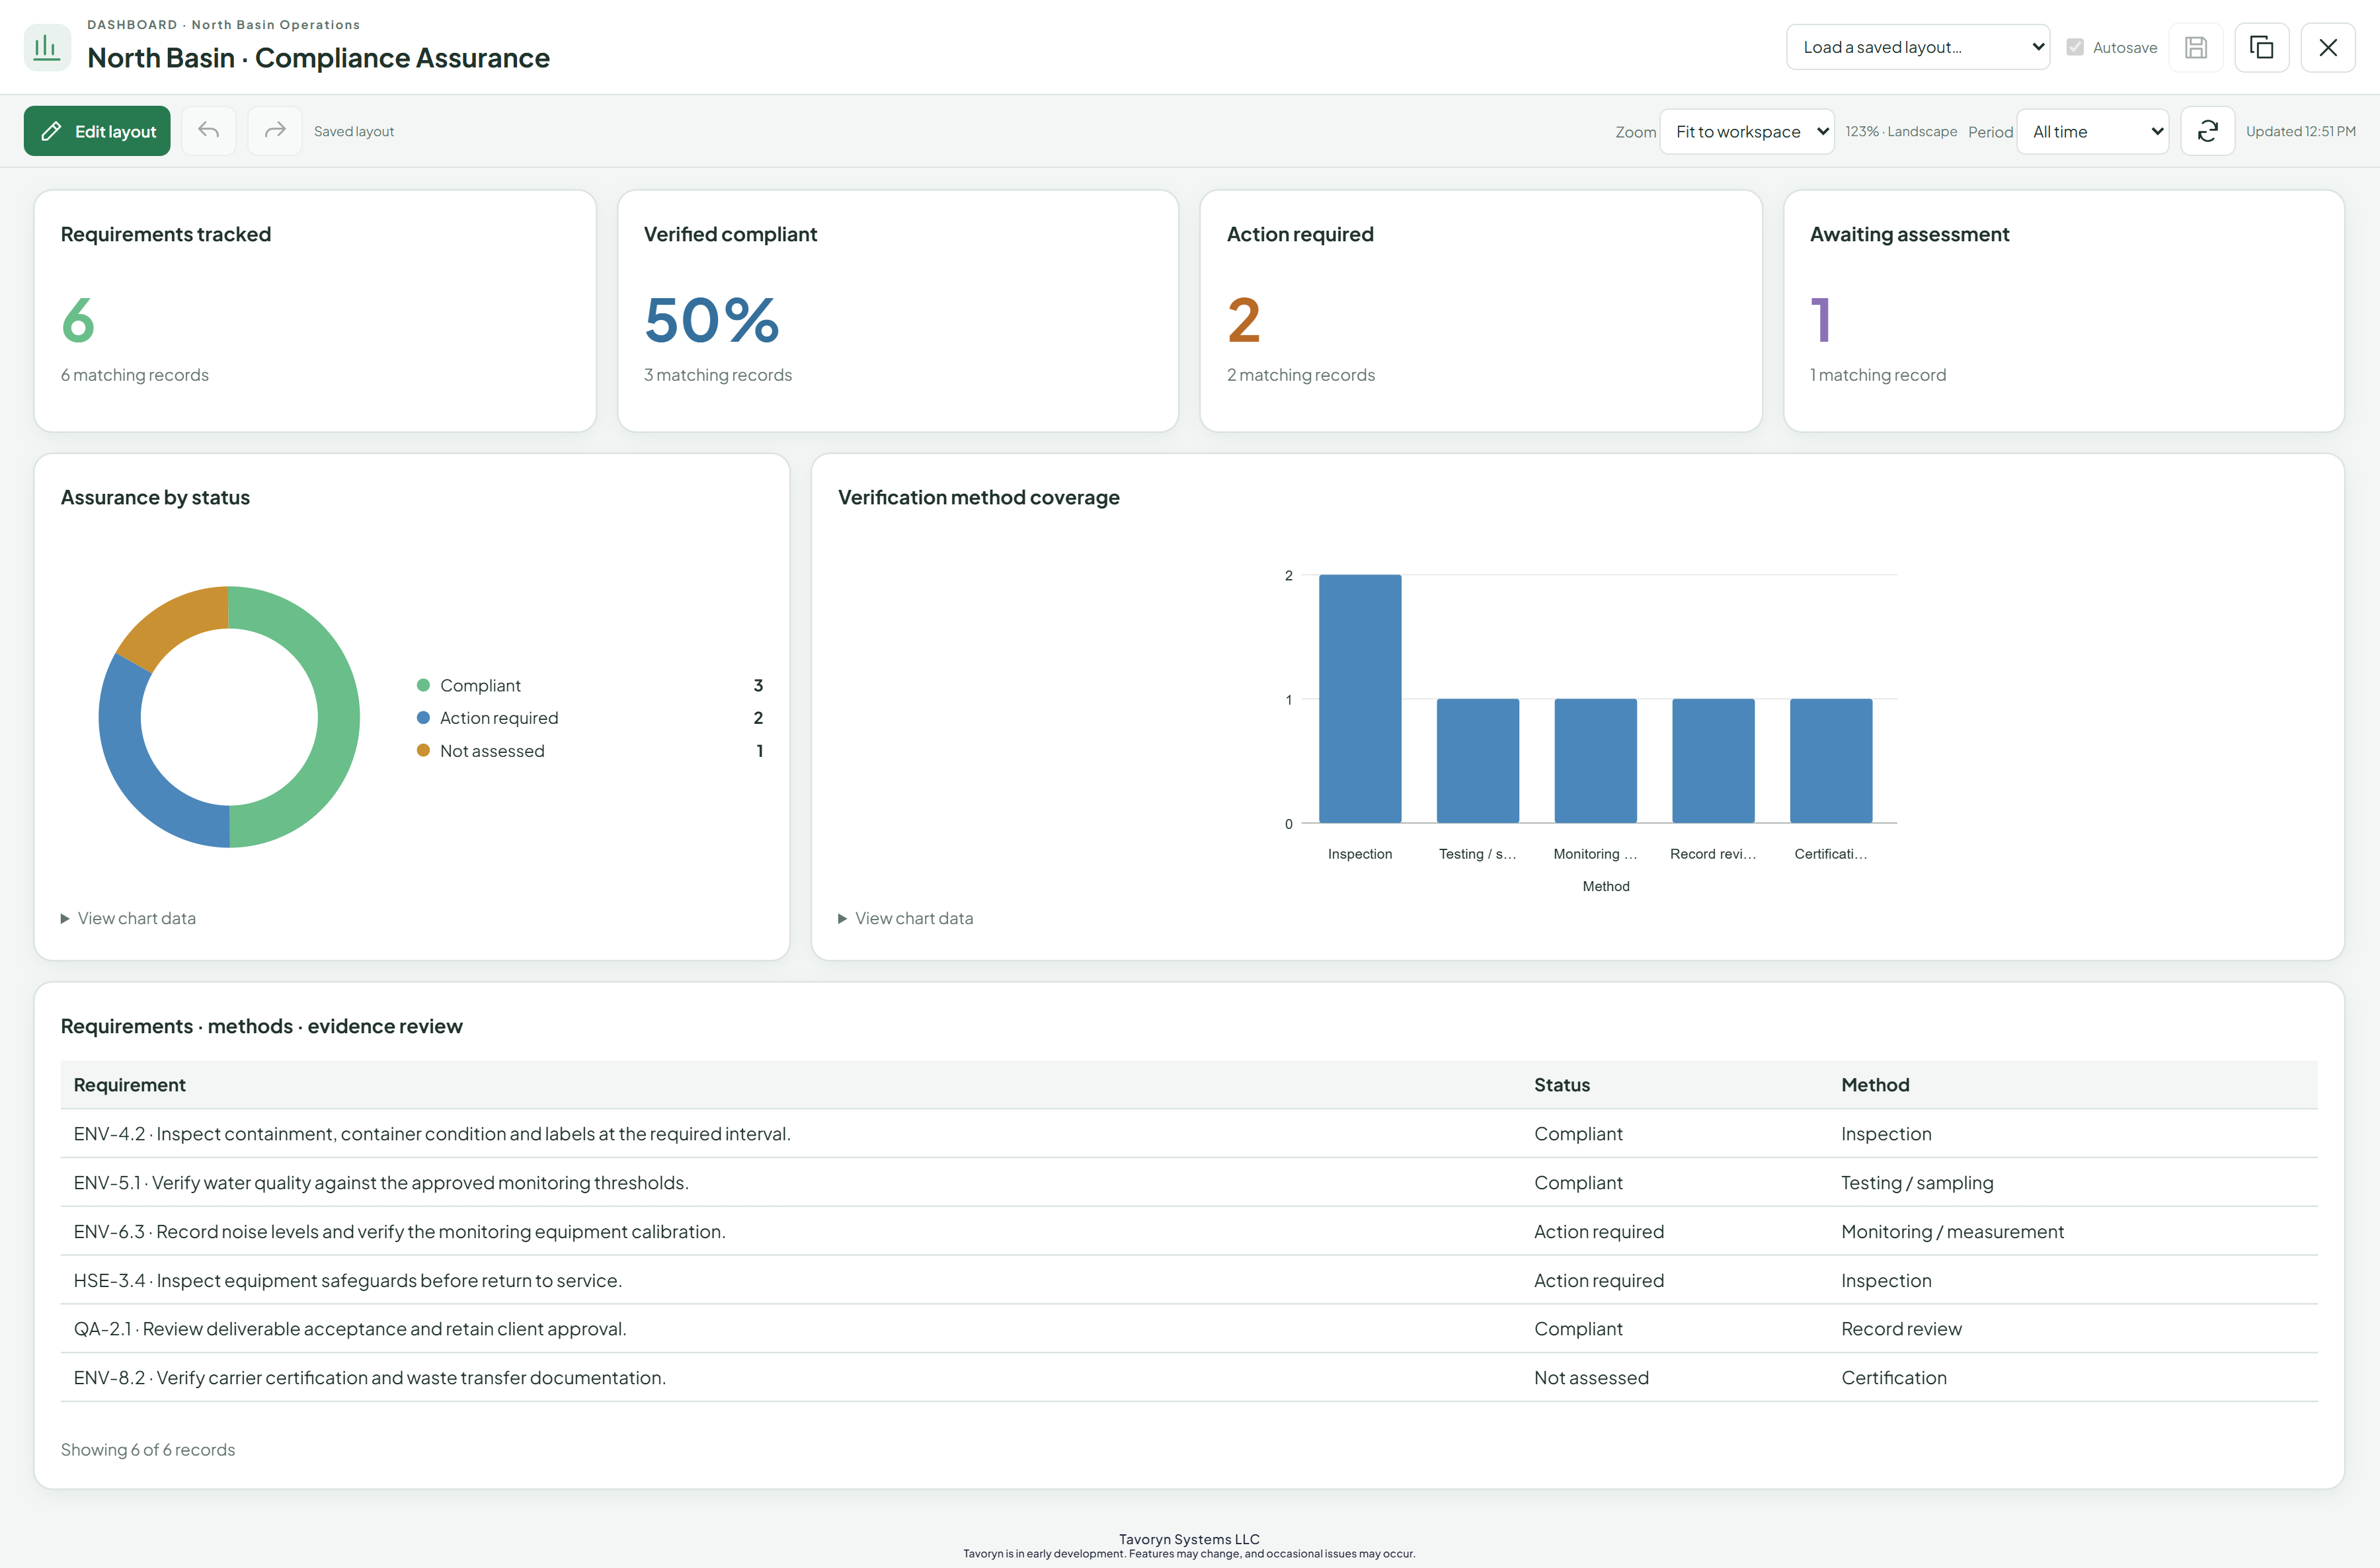Expand View chart data under Verification method coverage

[x=905, y=918]
